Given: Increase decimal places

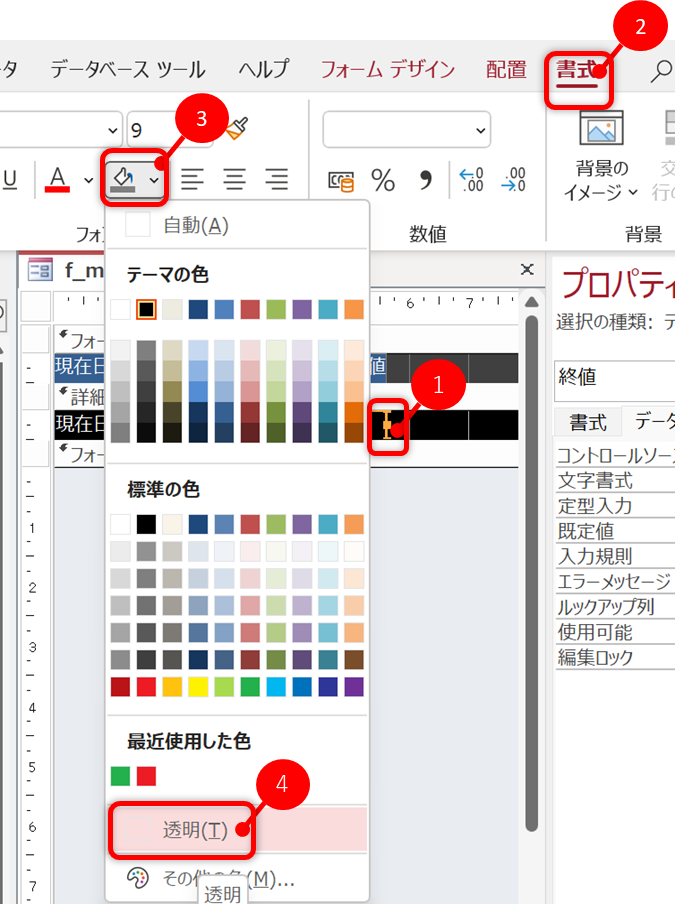Looking at the screenshot, I should [x=471, y=179].
